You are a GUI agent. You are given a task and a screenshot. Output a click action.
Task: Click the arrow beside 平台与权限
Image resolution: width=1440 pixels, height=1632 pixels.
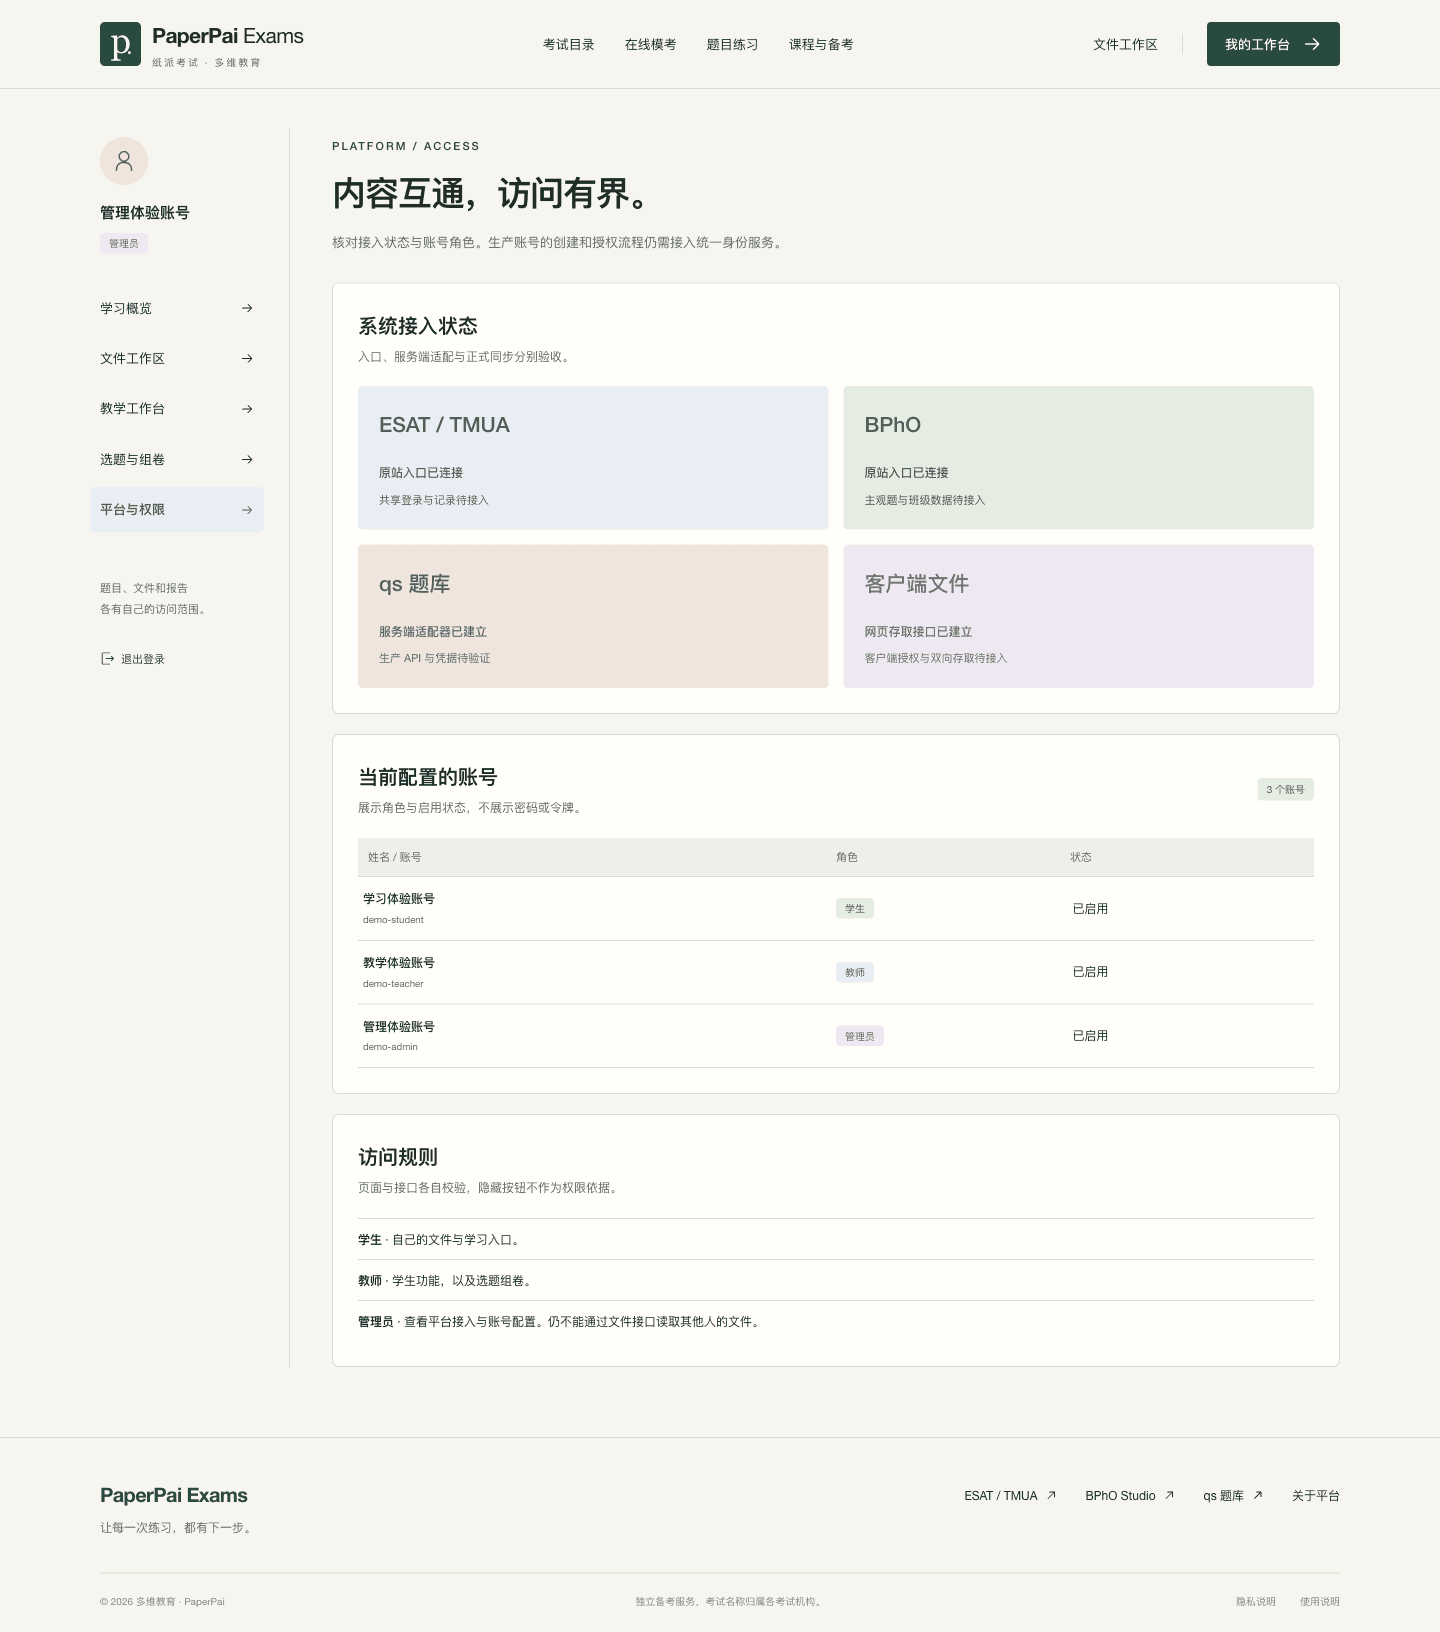pyautogui.click(x=247, y=510)
